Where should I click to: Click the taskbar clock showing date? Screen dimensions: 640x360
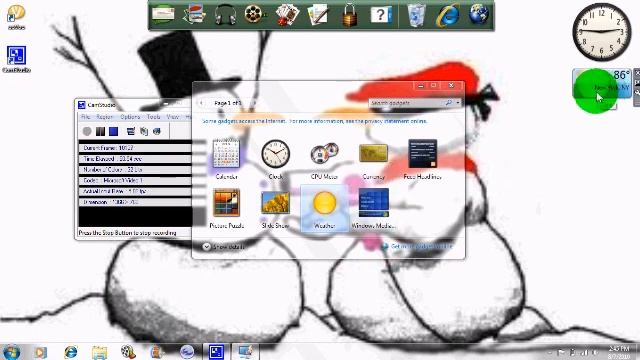pos(619,352)
